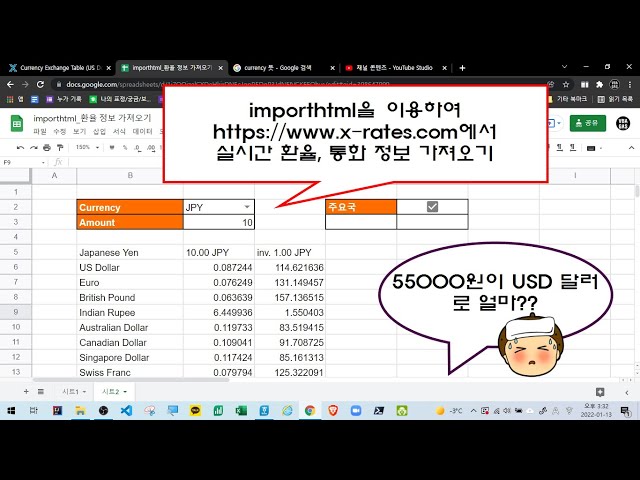Click the Explore button at bottom right
This screenshot has width=640, height=480.
(600, 392)
